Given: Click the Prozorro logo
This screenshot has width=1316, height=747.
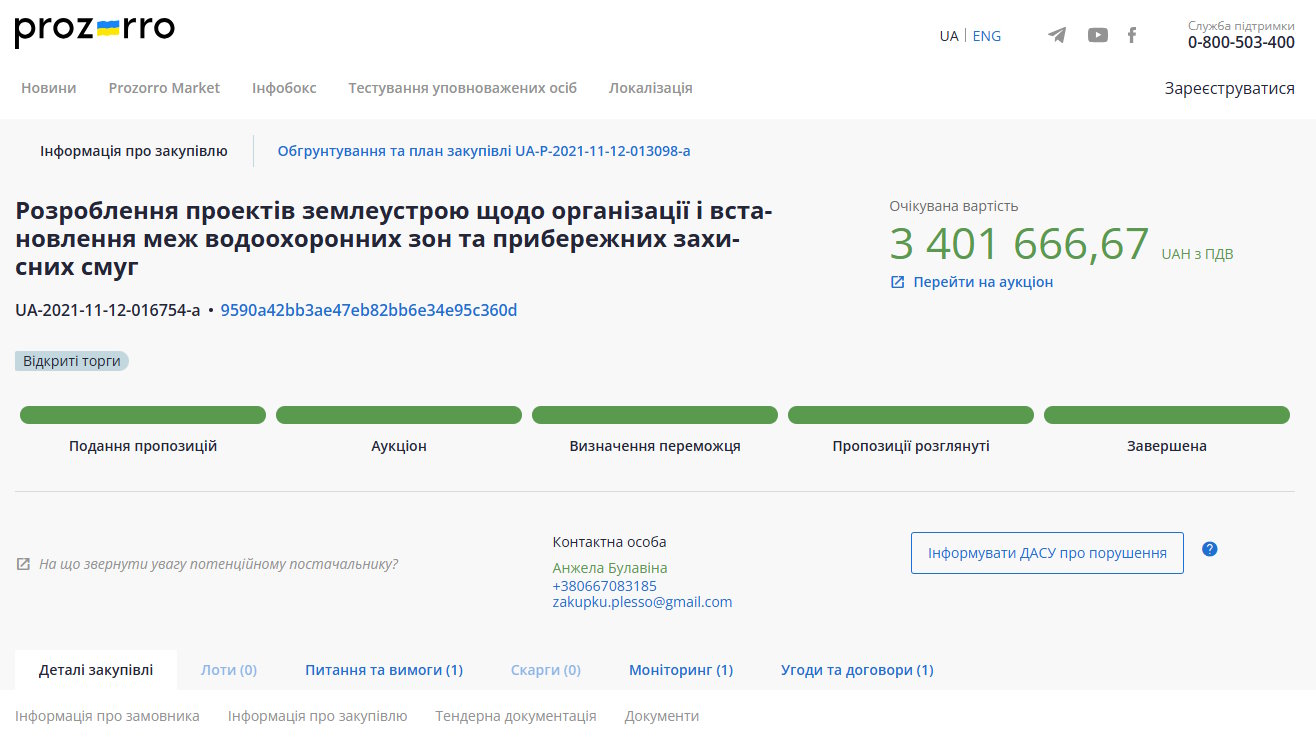Looking at the screenshot, I should (x=95, y=31).
